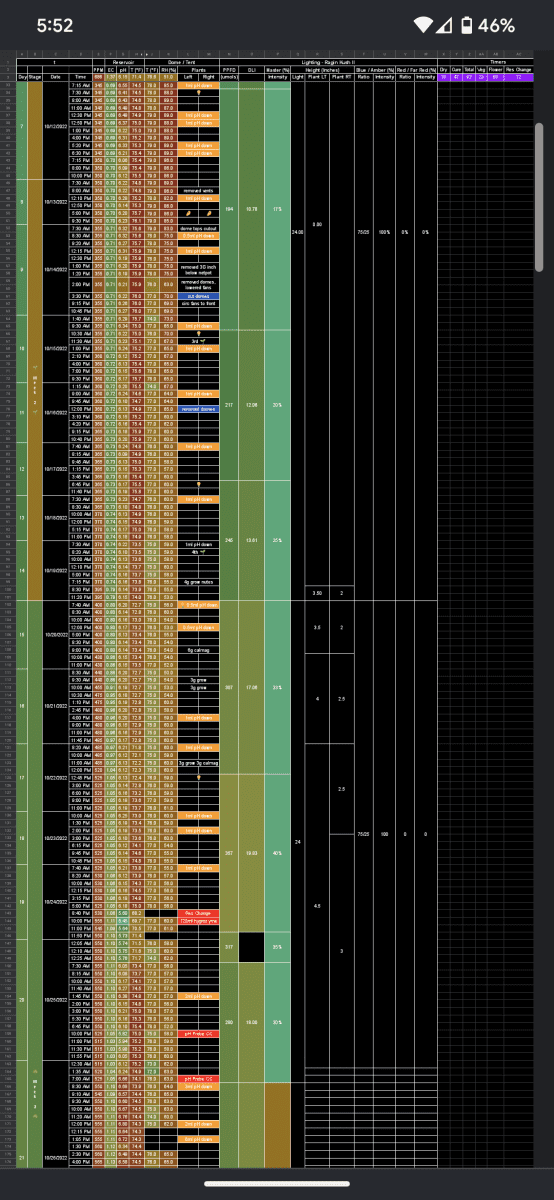Select the blue 'removed domes' cell

[199, 407]
